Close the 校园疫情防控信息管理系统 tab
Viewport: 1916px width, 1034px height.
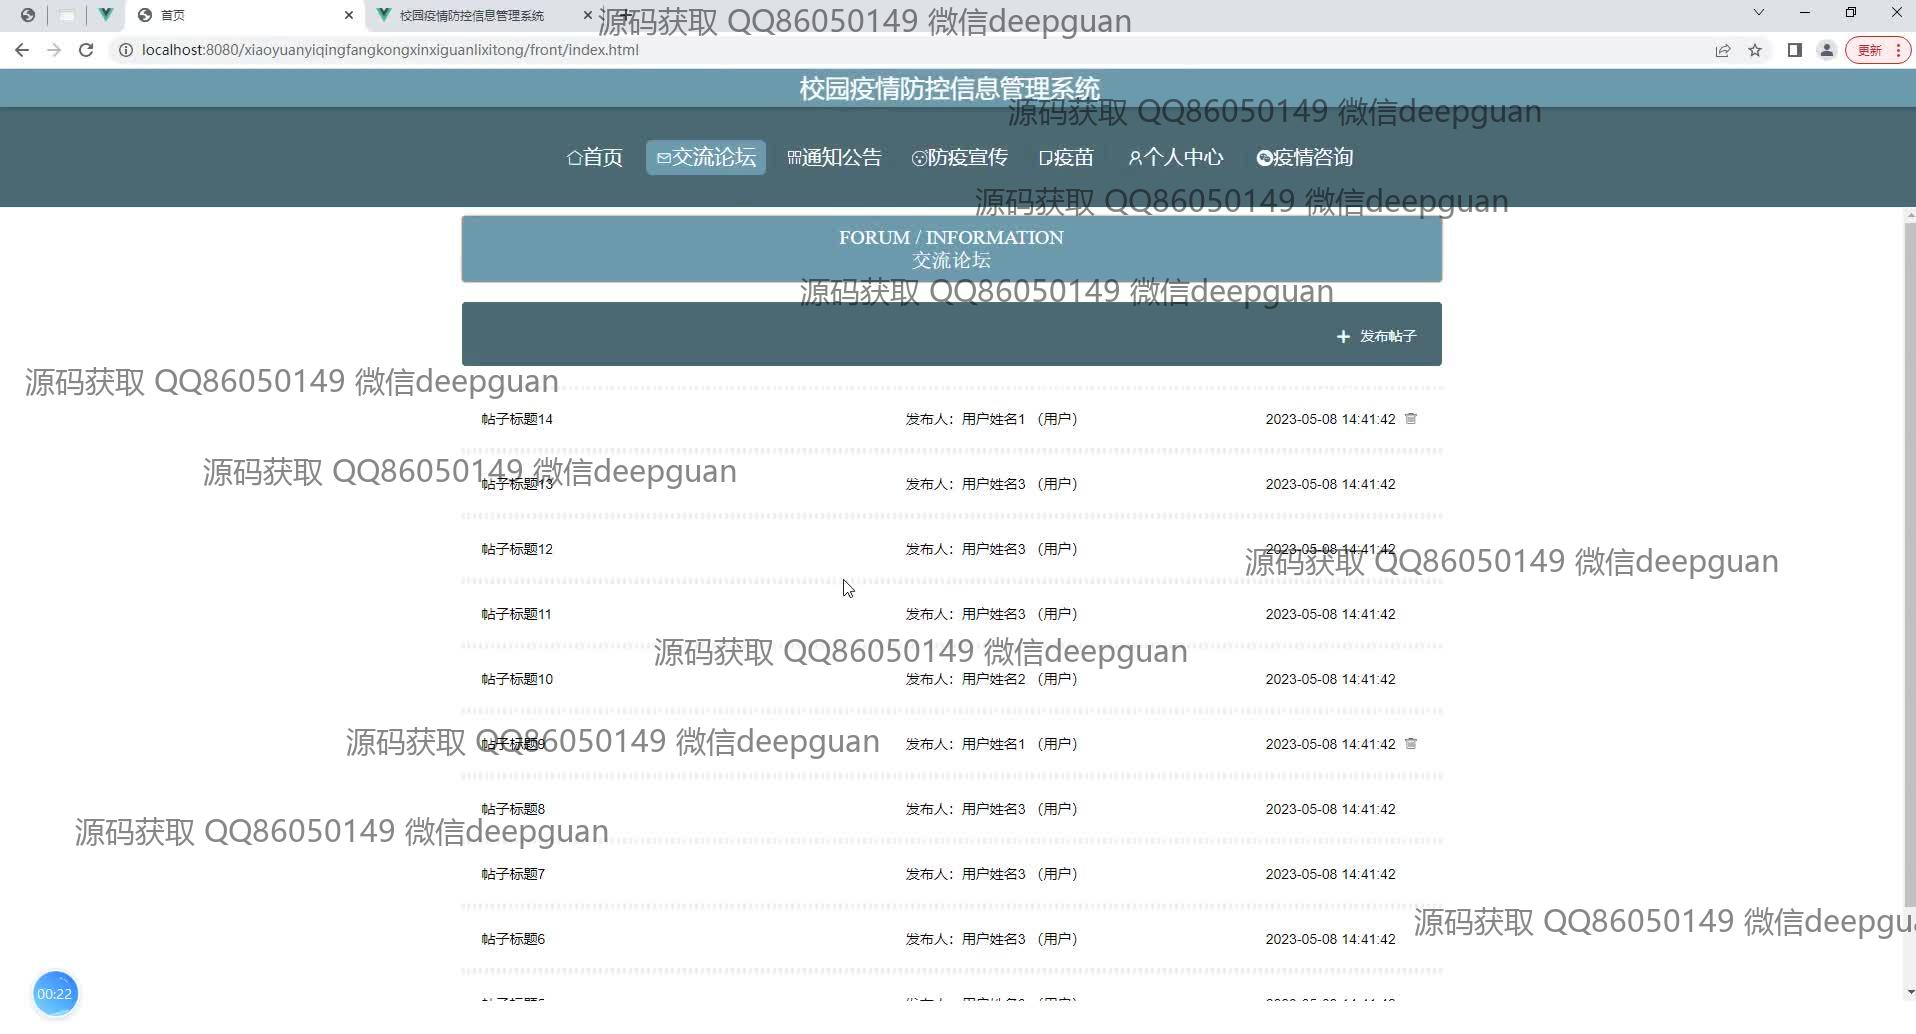[588, 15]
